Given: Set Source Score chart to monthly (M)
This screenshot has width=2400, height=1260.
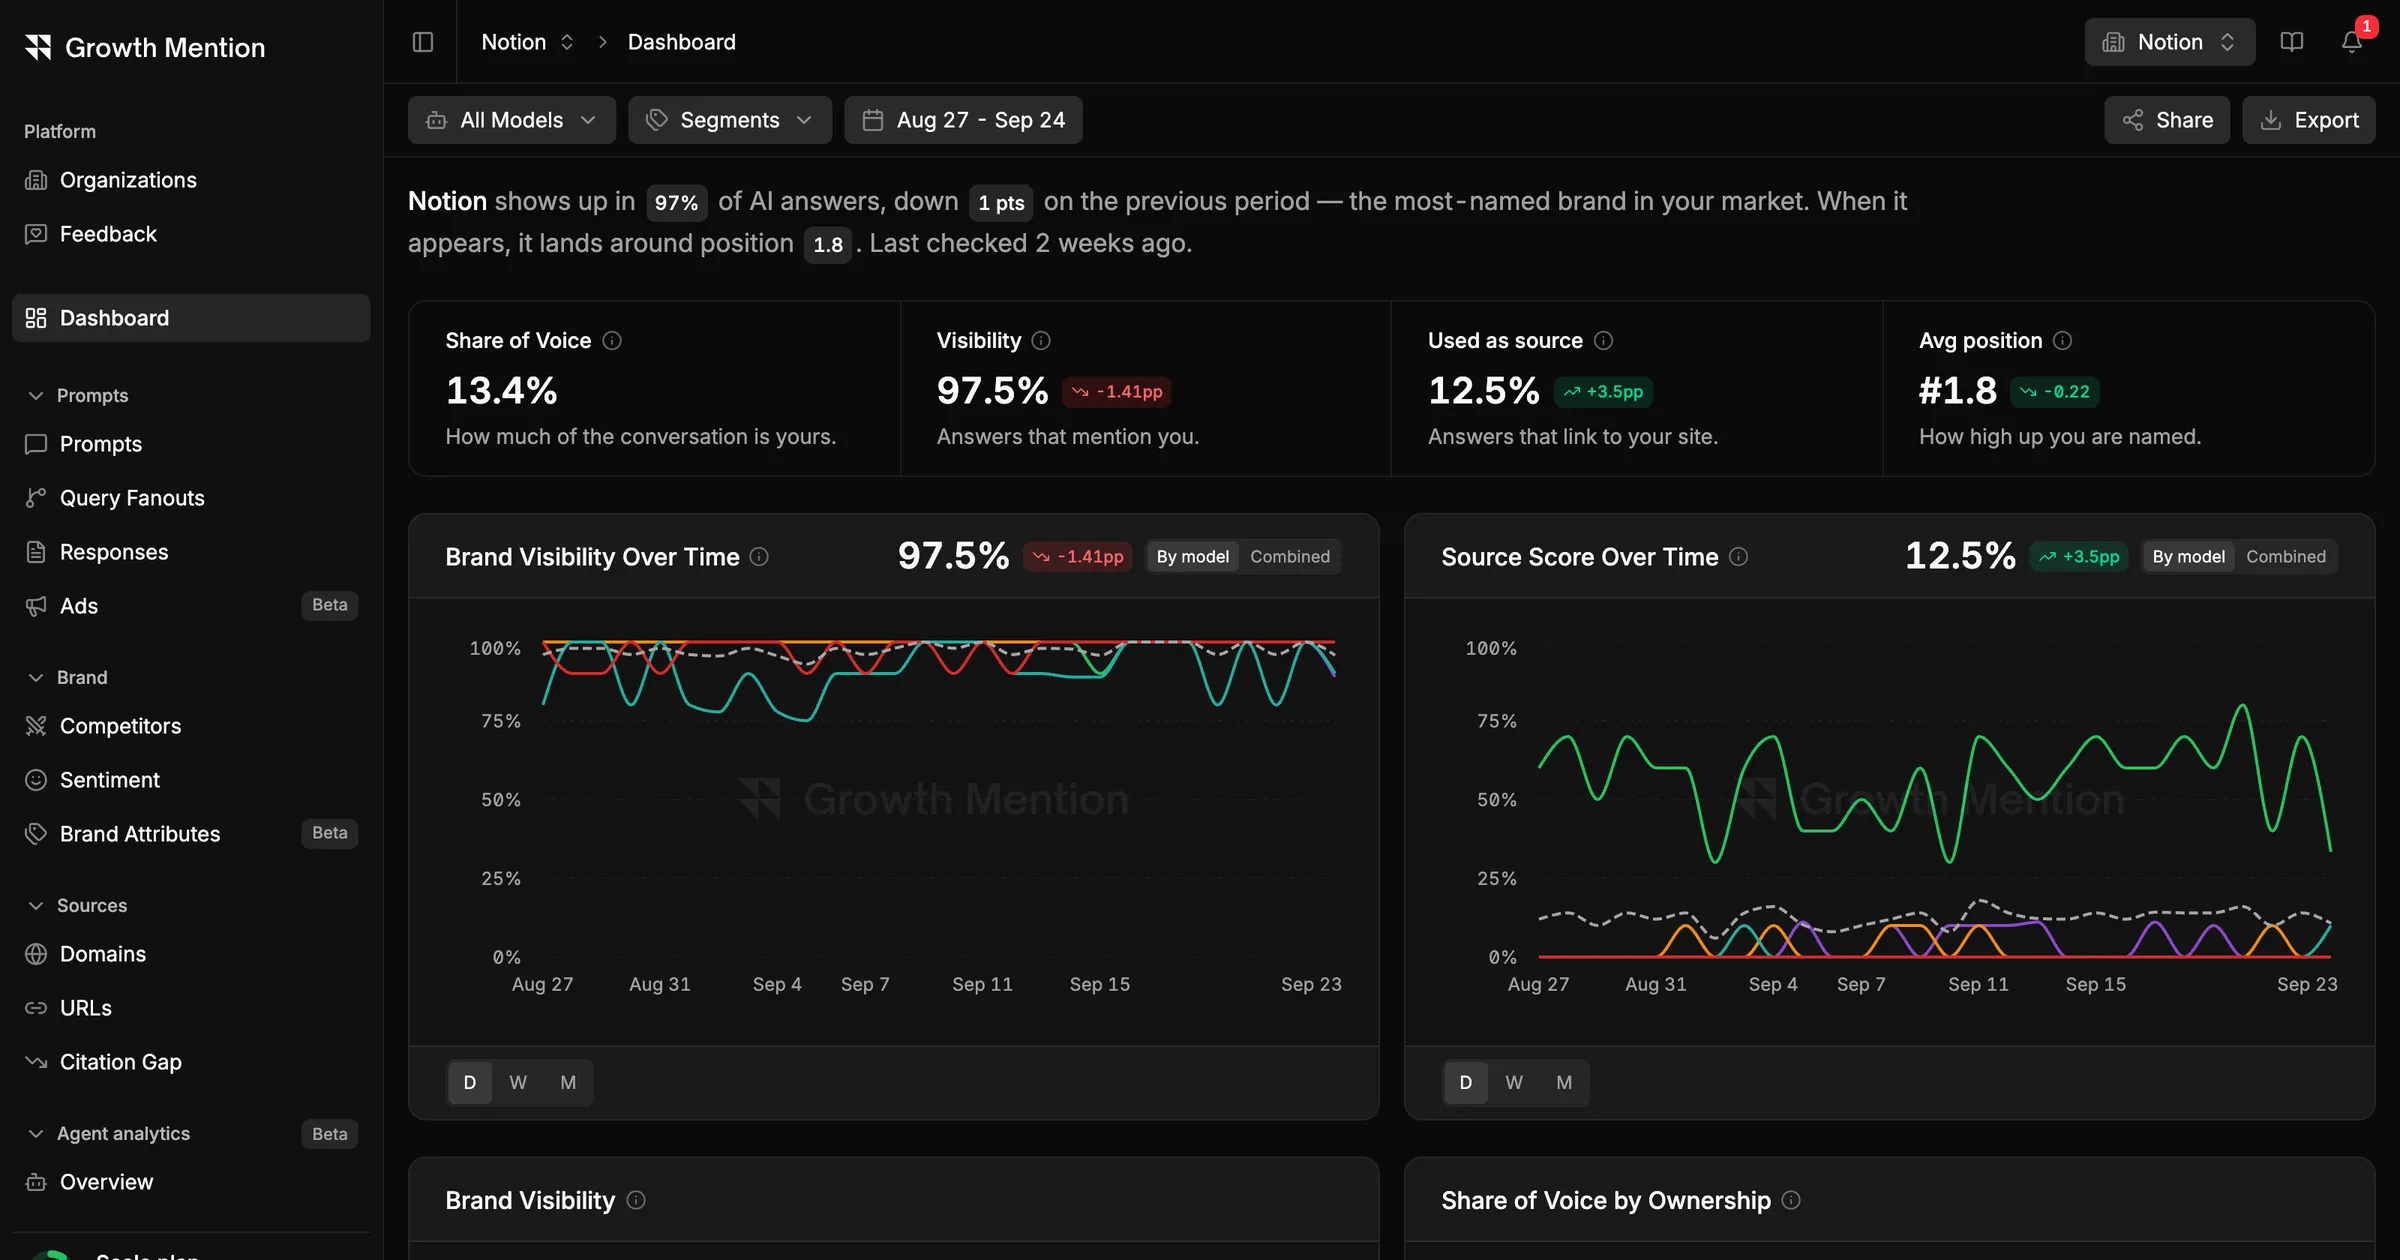Looking at the screenshot, I should click(1564, 1083).
